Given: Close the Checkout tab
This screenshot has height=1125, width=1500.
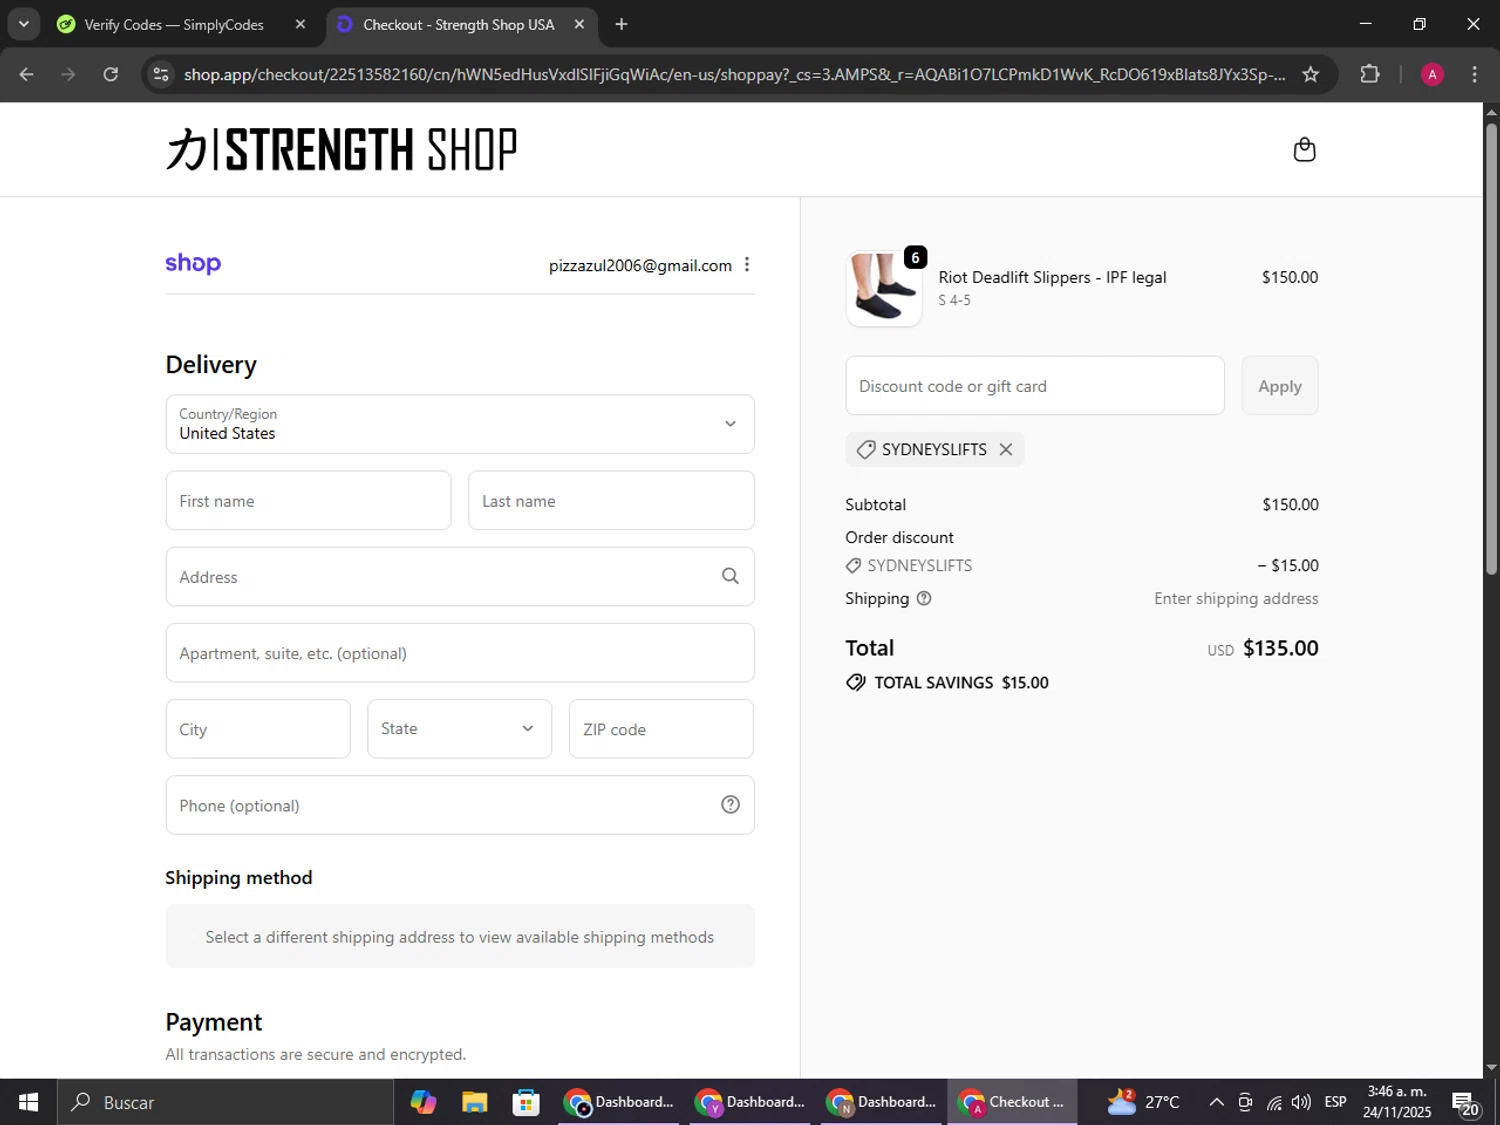Looking at the screenshot, I should [x=579, y=24].
